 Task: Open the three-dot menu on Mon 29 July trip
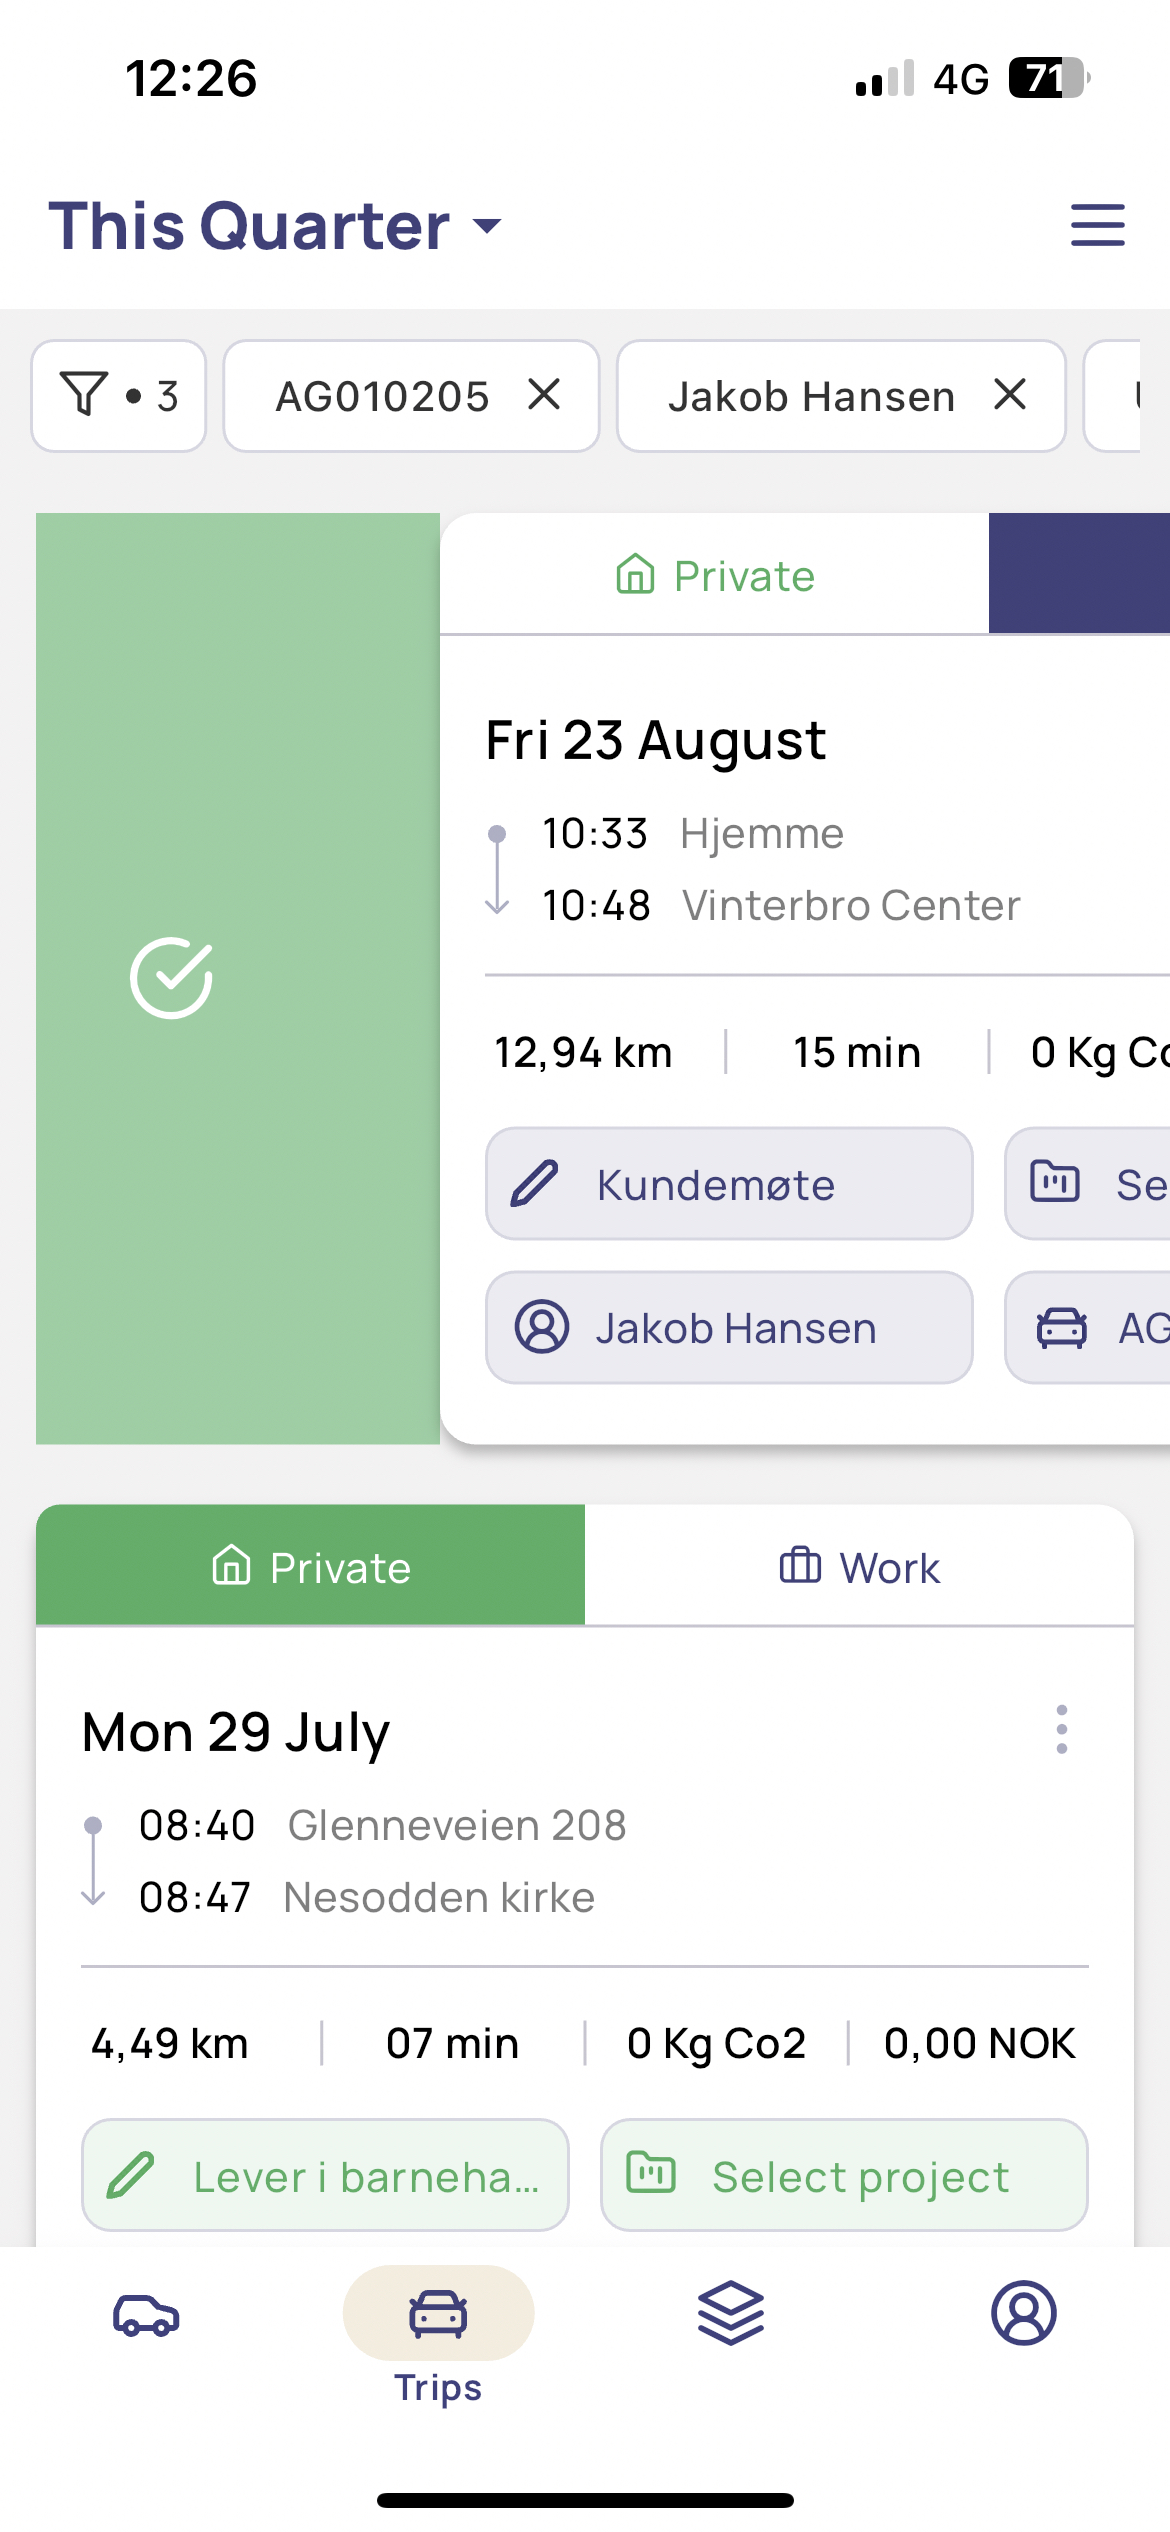coord(1062,1729)
